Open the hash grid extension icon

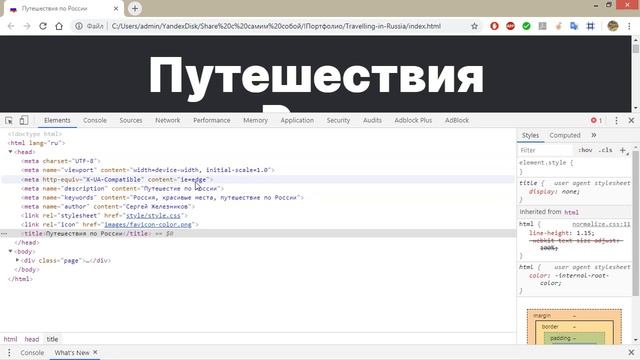tap(590, 26)
